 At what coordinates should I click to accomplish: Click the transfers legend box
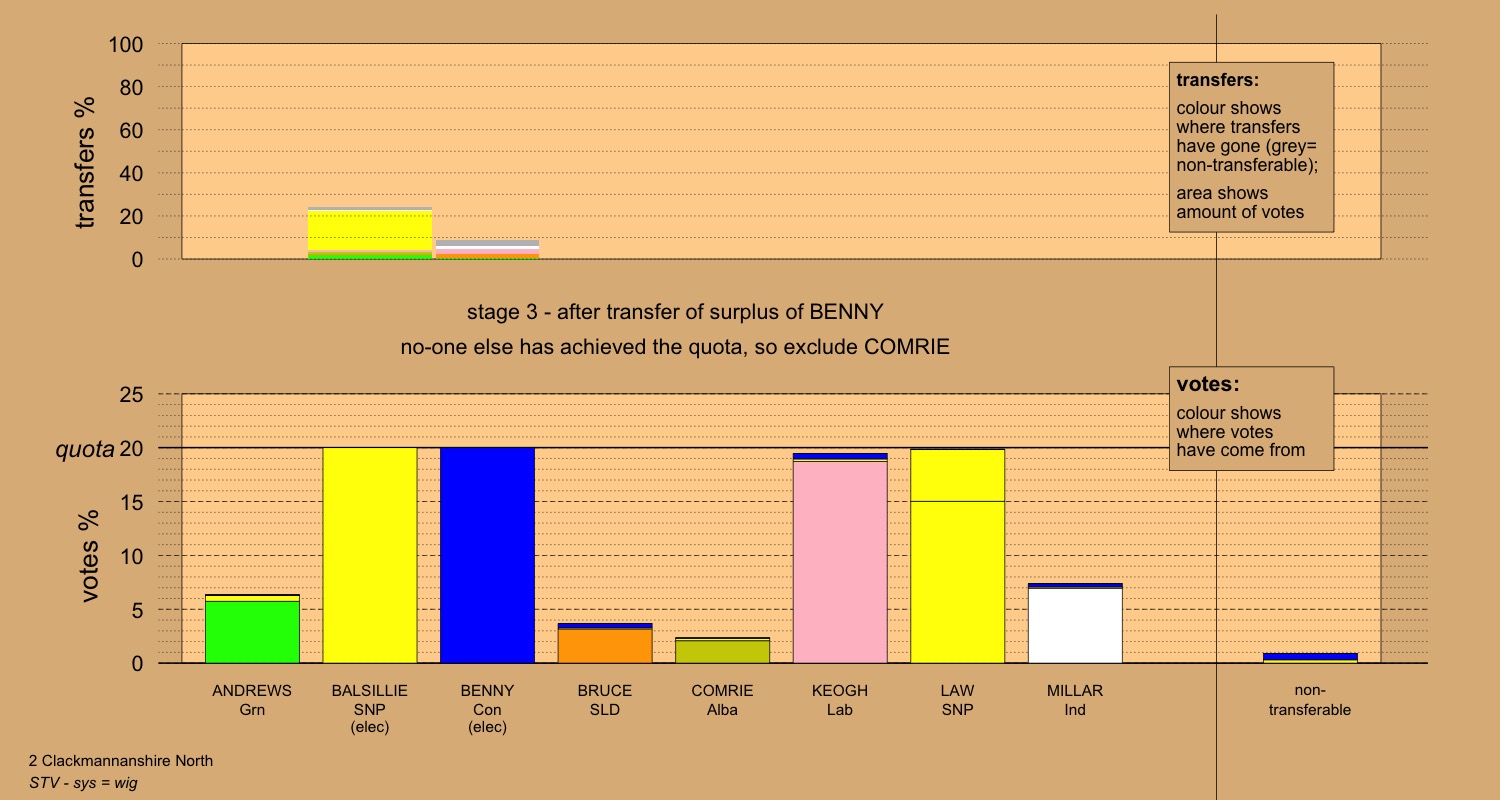click(1251, 147)
